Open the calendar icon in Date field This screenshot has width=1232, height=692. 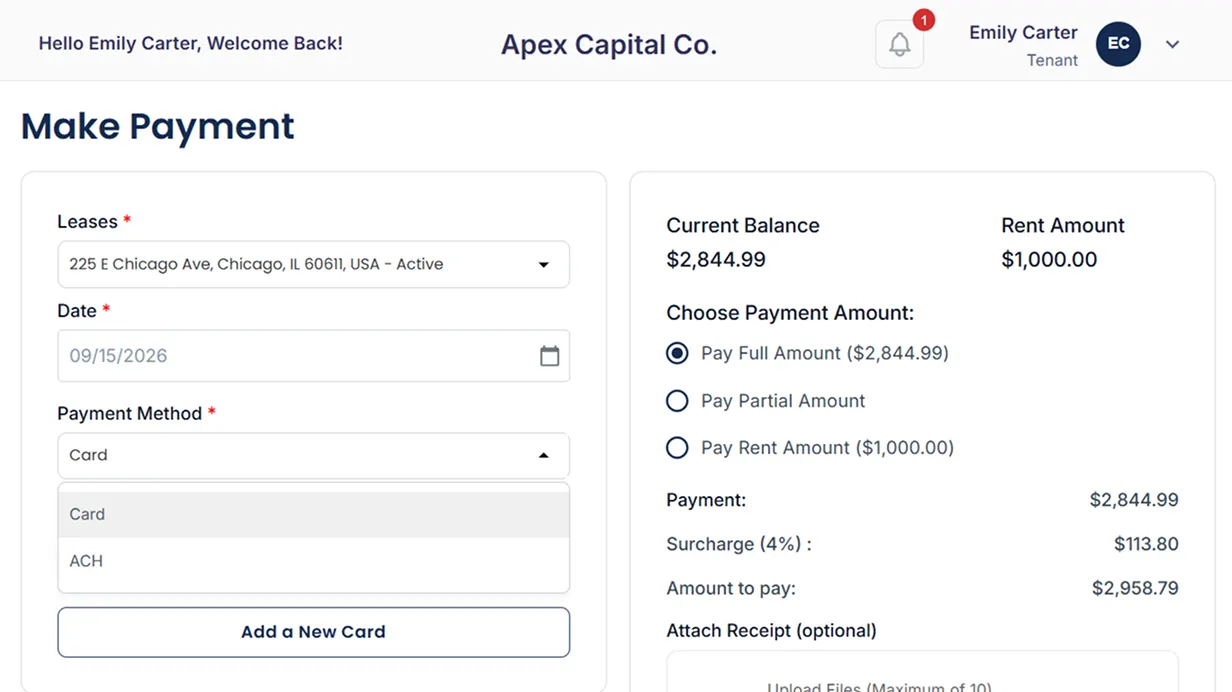point(550,356)
